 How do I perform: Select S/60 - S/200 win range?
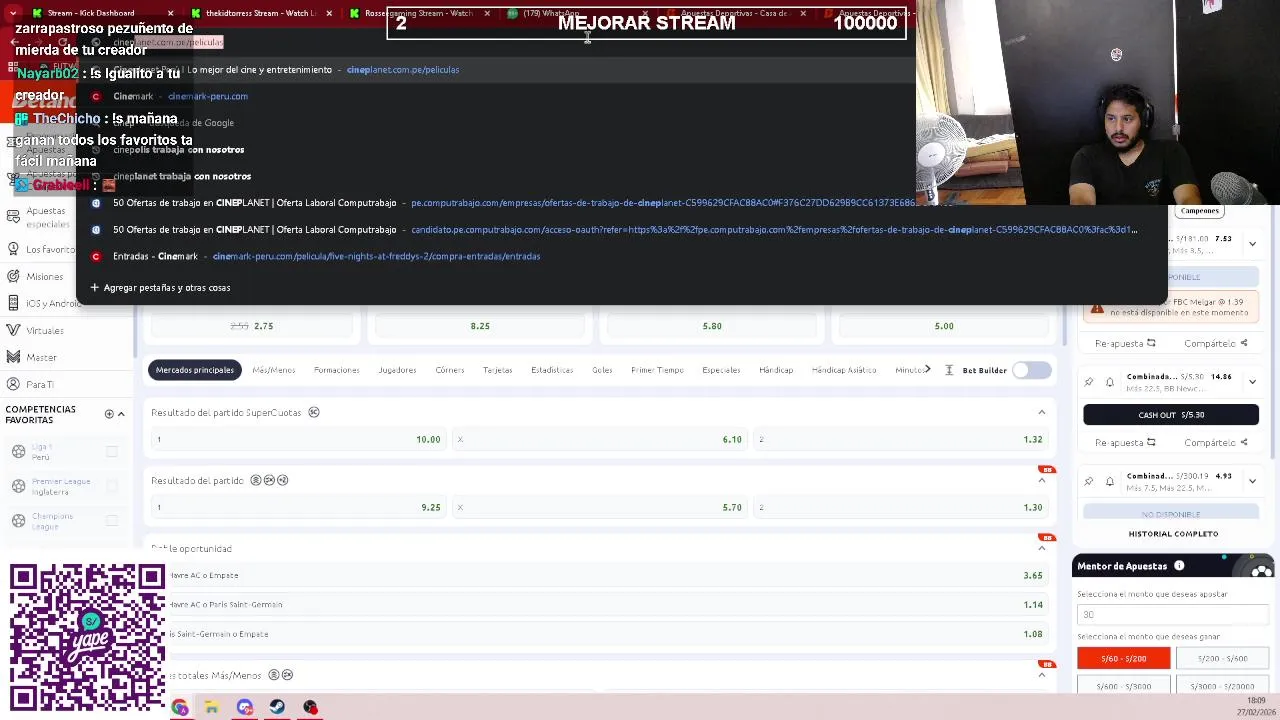(x=1123, y=659)
